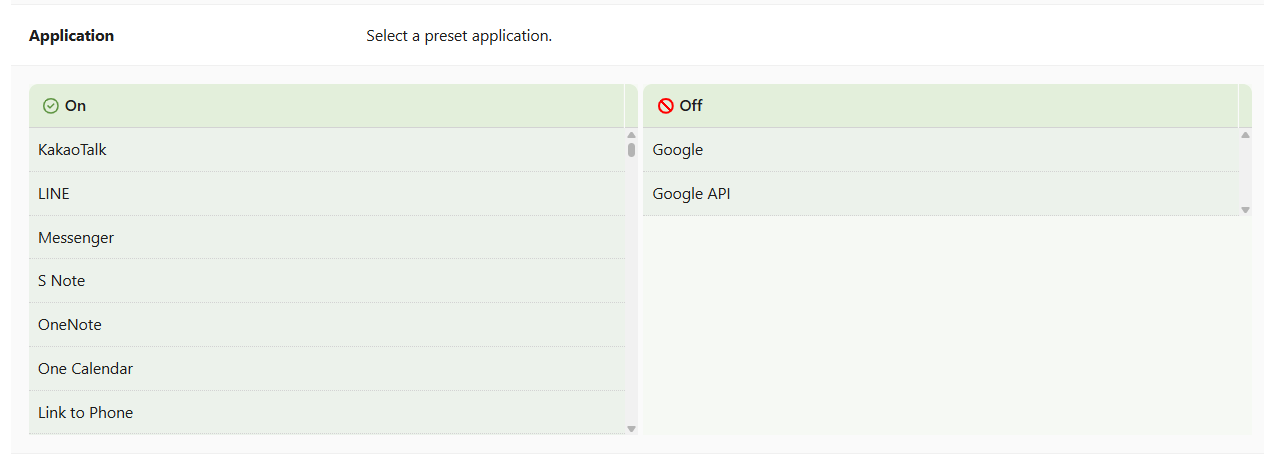Click the Application section label
The image size is (1264, 456).
click(71, 36)
